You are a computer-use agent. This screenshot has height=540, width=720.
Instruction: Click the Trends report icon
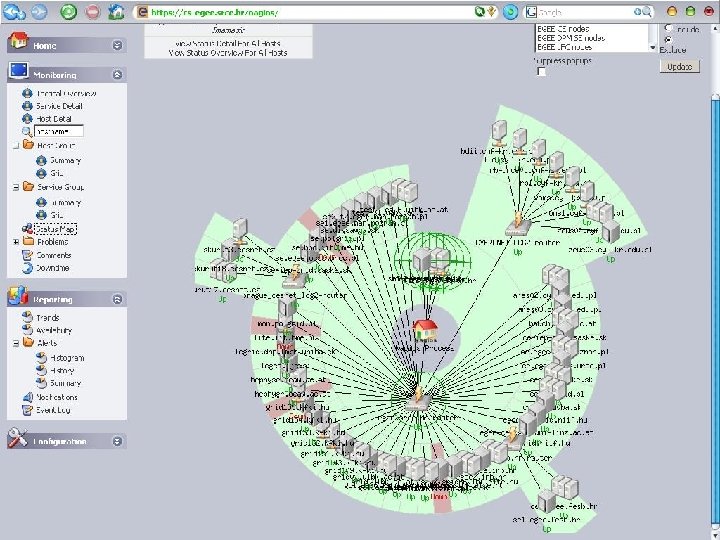(x=28, y=317)
